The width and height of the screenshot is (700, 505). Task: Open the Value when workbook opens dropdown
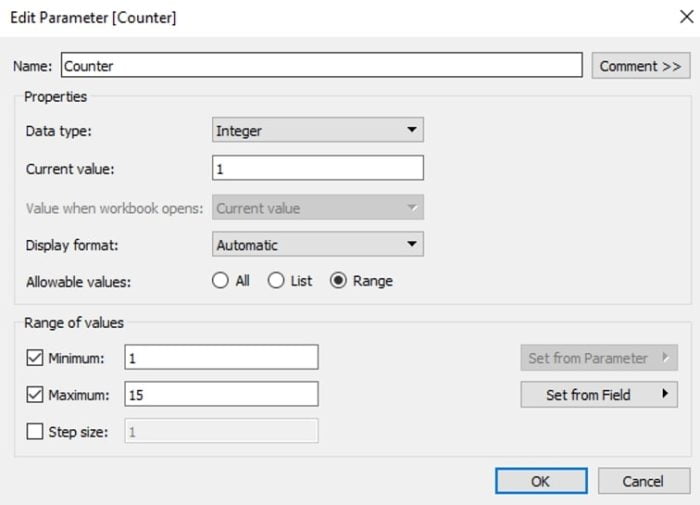click(x=318, y=207)
